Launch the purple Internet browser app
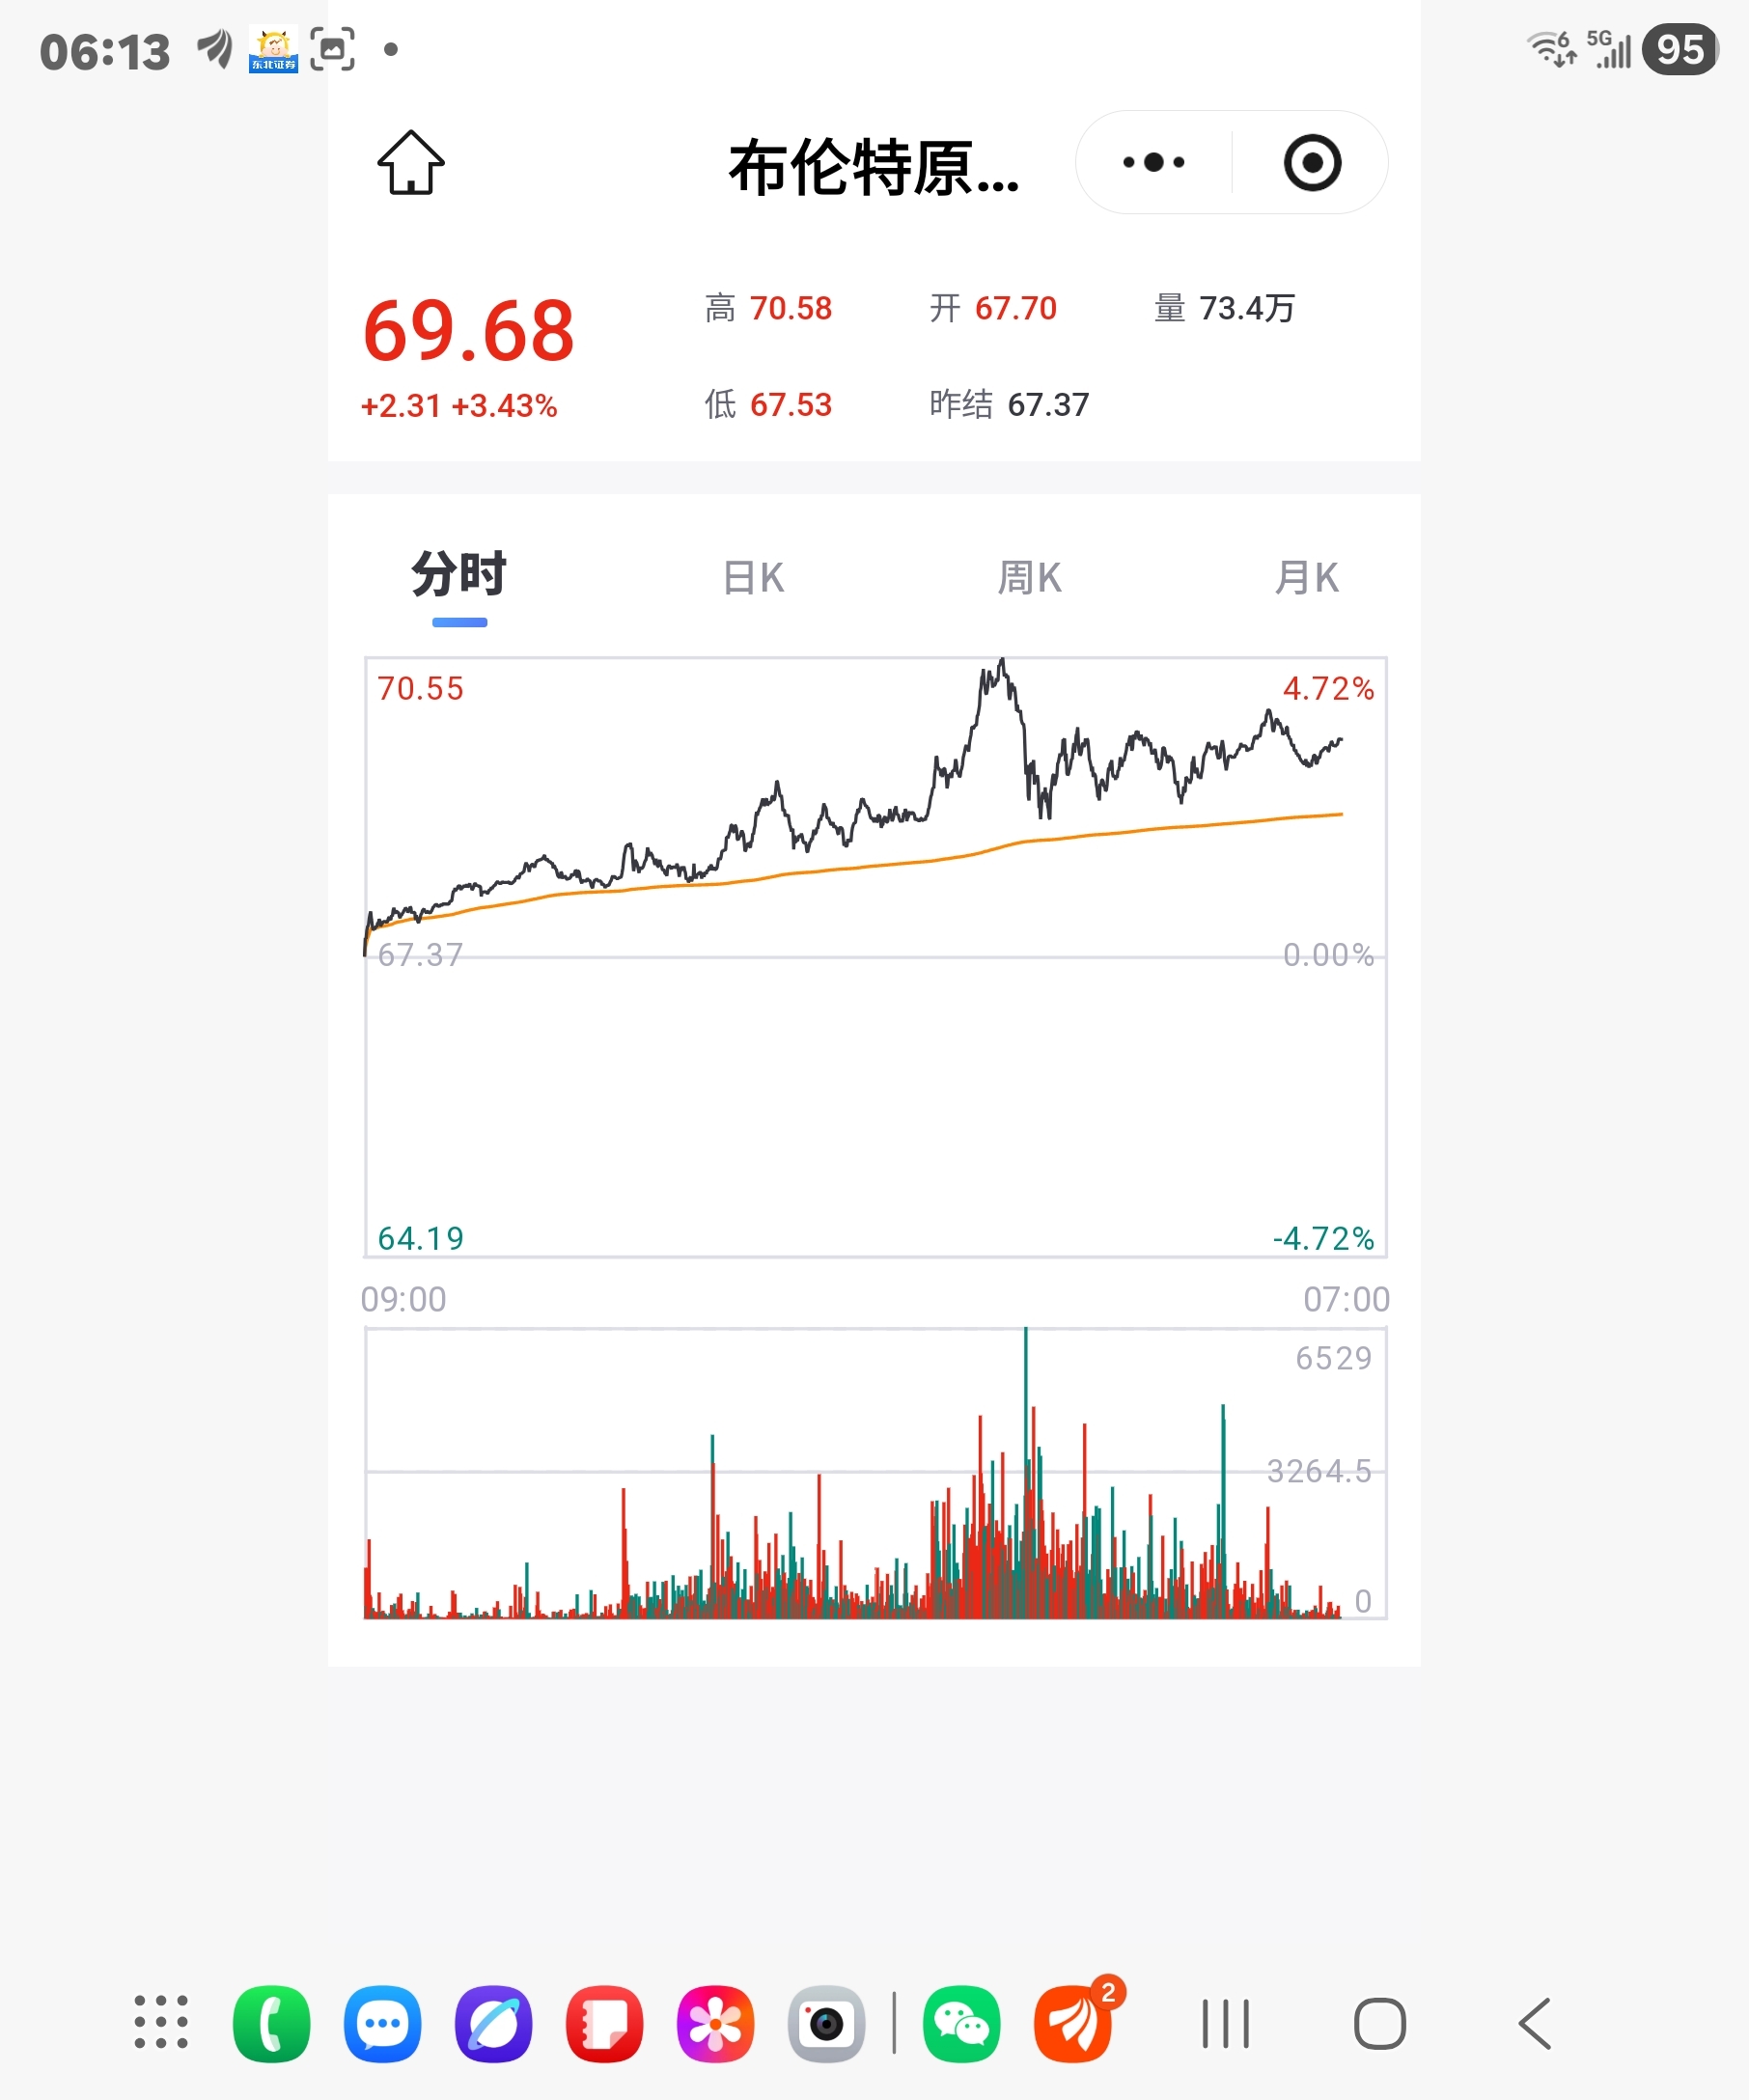 [x=493, y=2024]
